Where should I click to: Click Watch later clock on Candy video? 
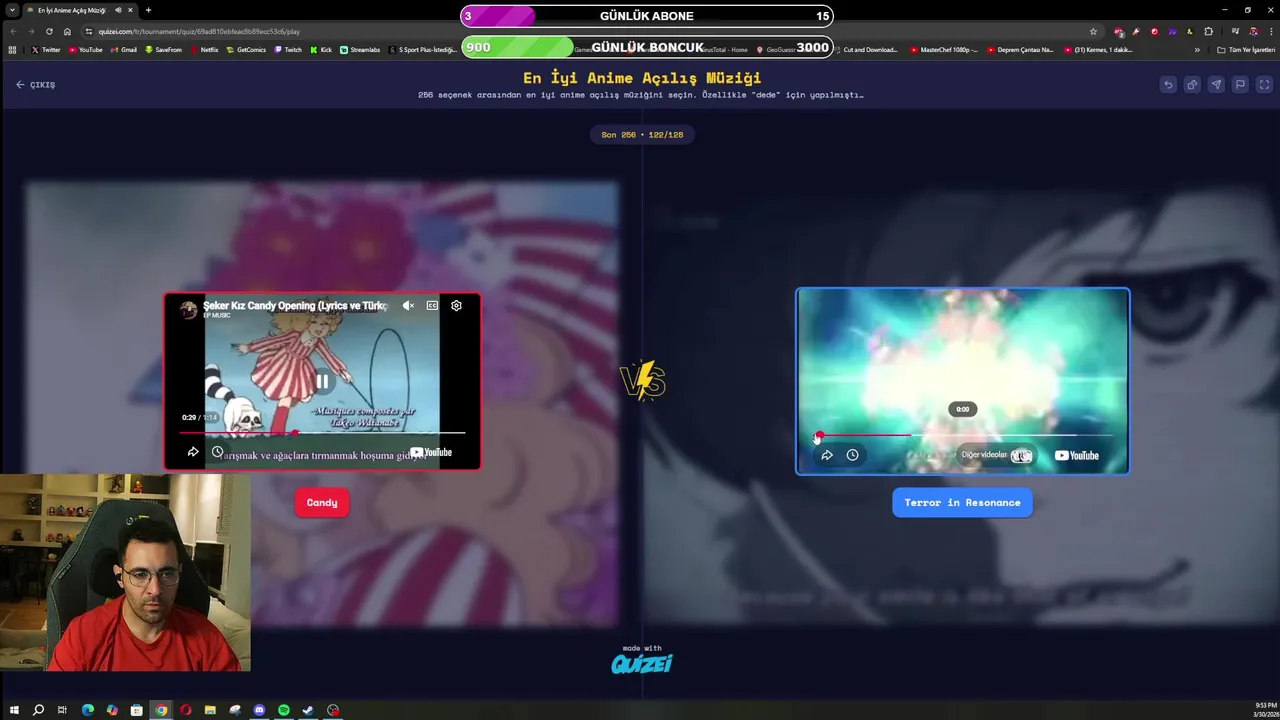click(218, 452)
